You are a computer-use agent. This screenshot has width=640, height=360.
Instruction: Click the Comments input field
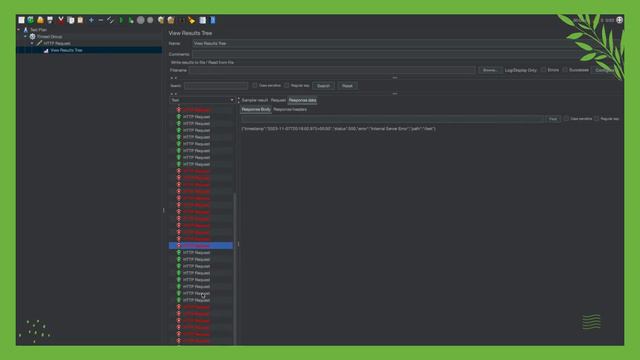(x=406, y=54)
